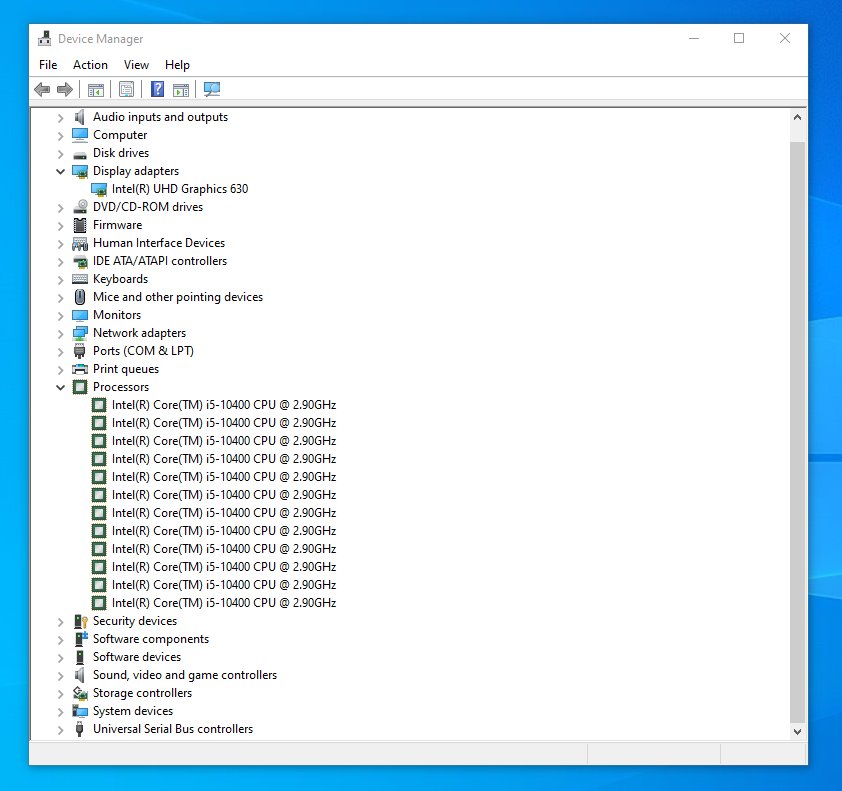Click the Monitors icon
Viewport: 842px width, 791px height.
tap(80, 315)
